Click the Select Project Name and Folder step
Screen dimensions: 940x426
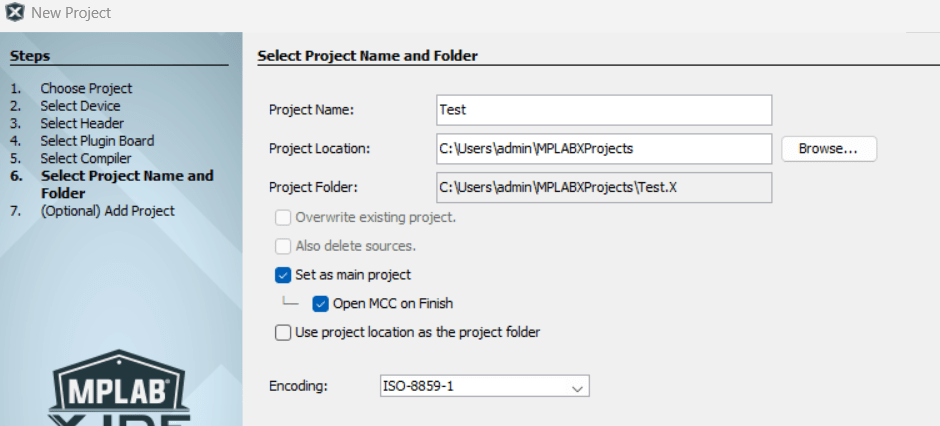click(x=126, y=184)
